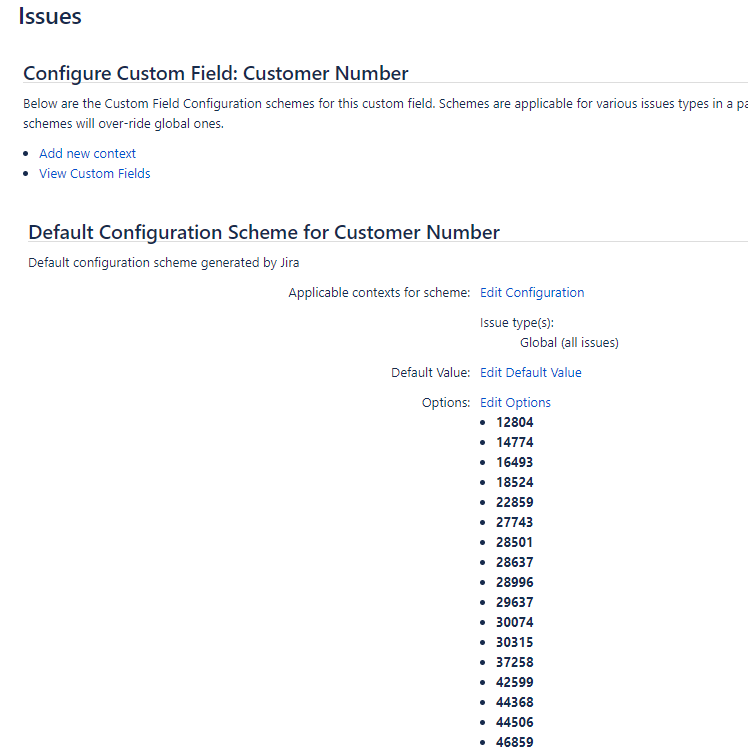Select the option 22859
The image size is (748, 755).
click(514, 502)
